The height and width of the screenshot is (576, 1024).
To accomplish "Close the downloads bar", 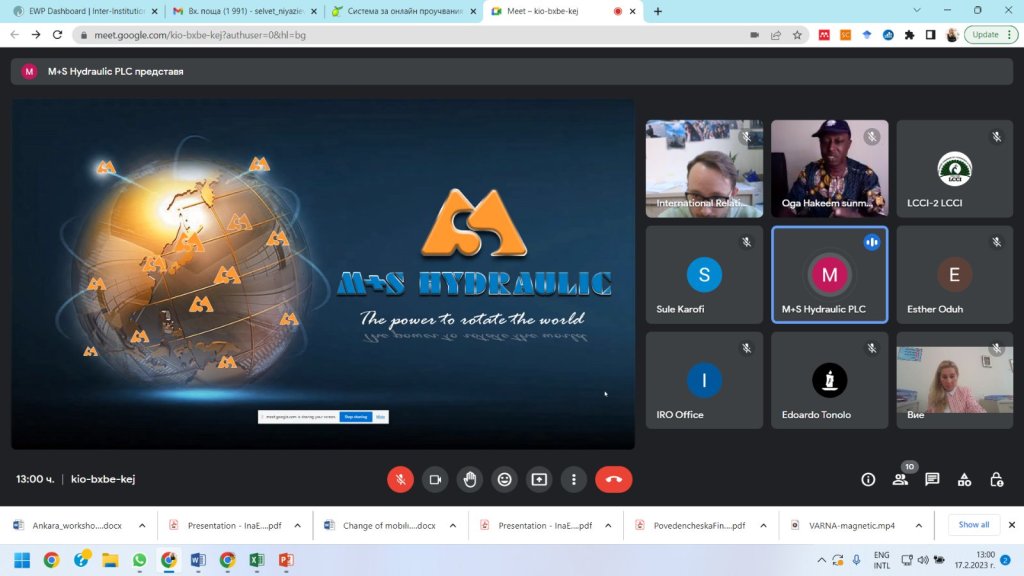I will (1012, 524).
